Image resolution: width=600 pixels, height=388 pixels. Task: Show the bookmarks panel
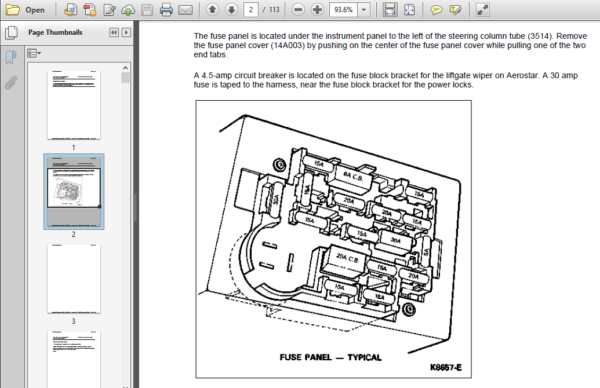point(11,58)
